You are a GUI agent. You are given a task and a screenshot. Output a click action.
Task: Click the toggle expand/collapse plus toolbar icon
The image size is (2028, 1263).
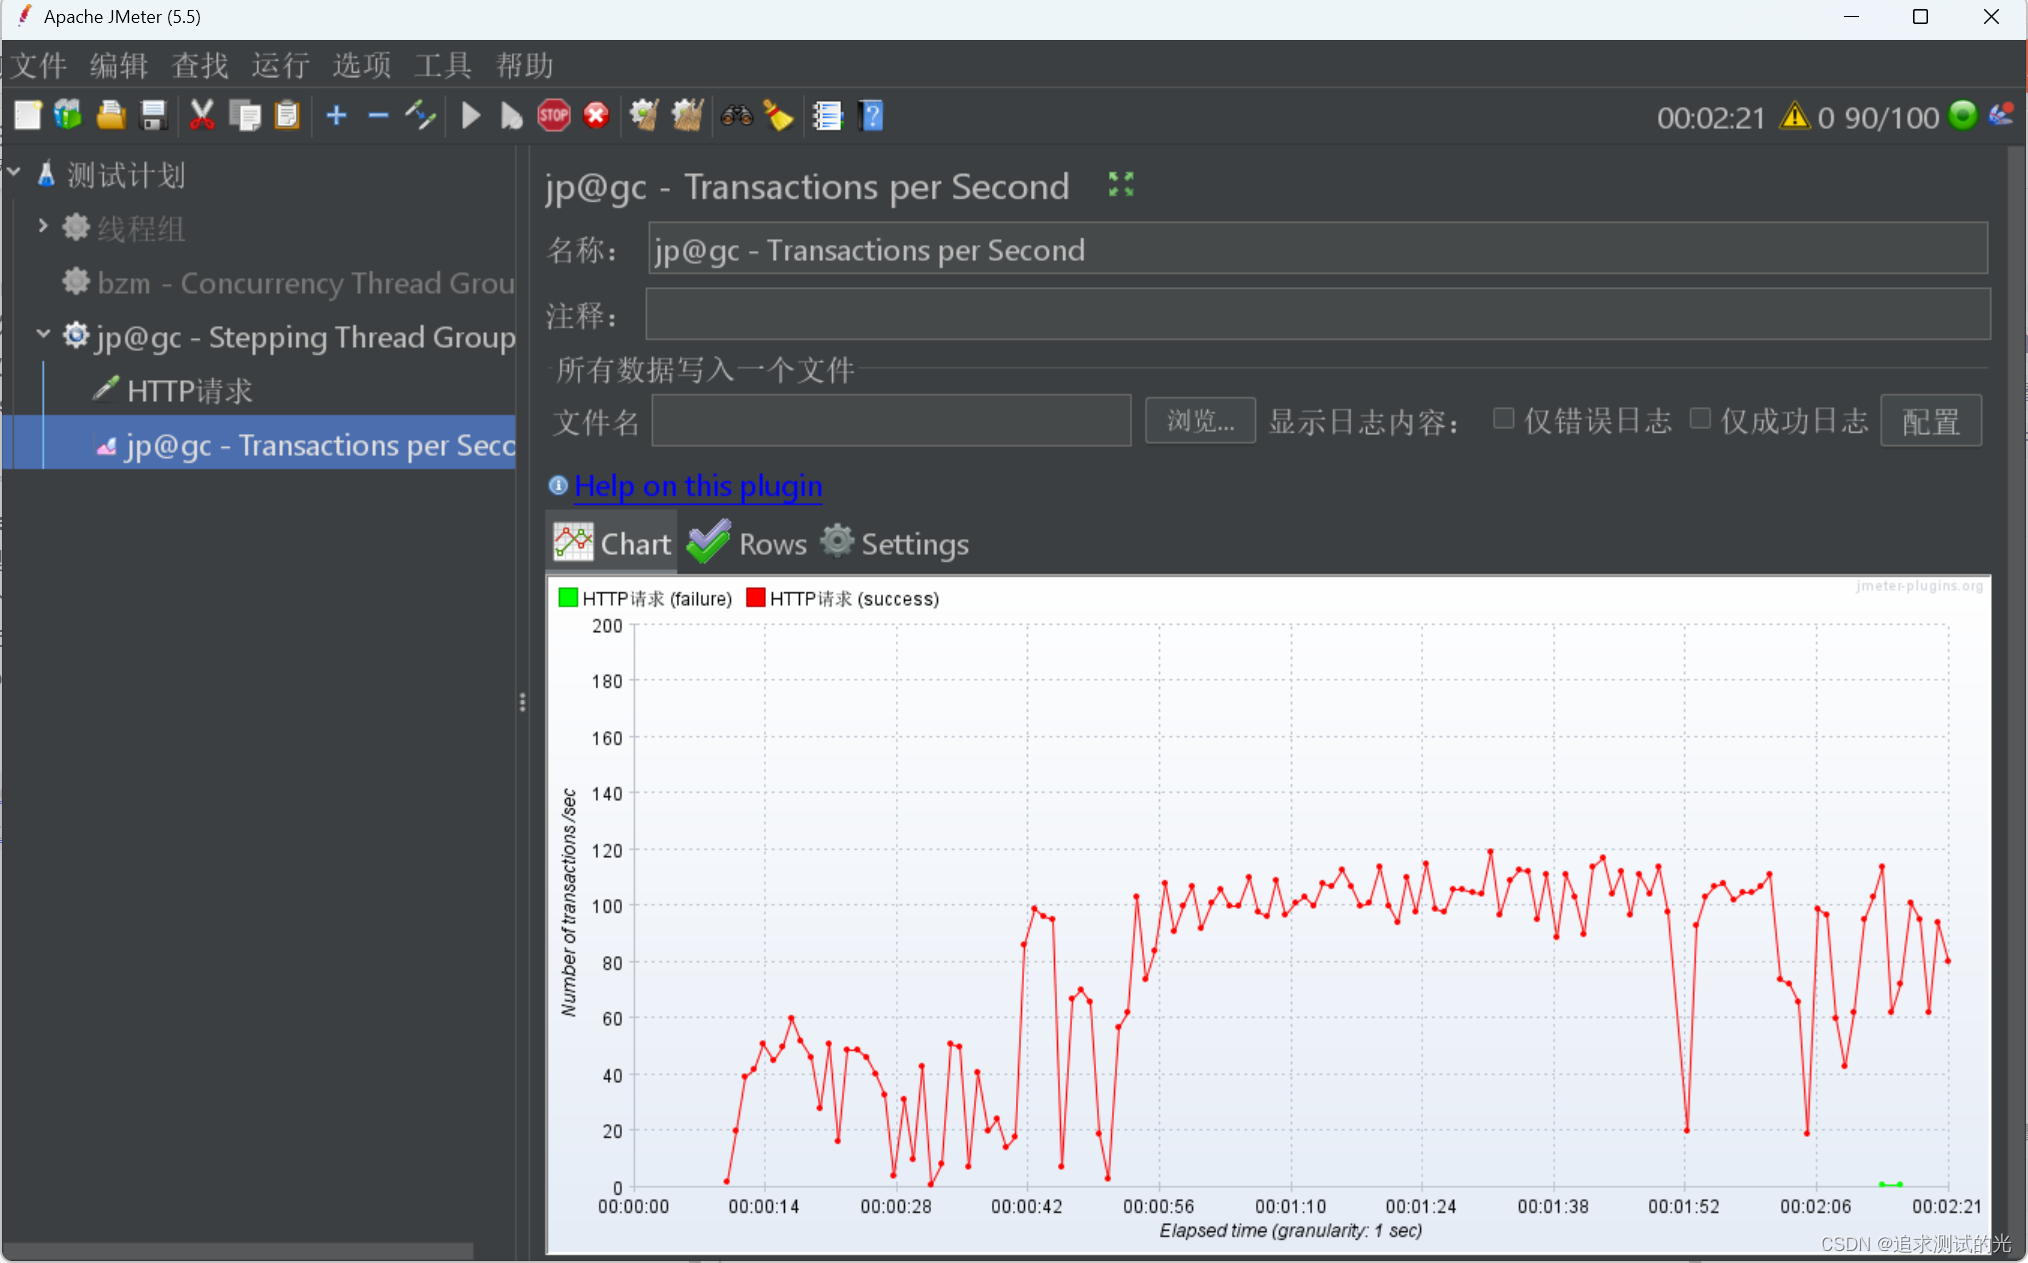point(336,115)
